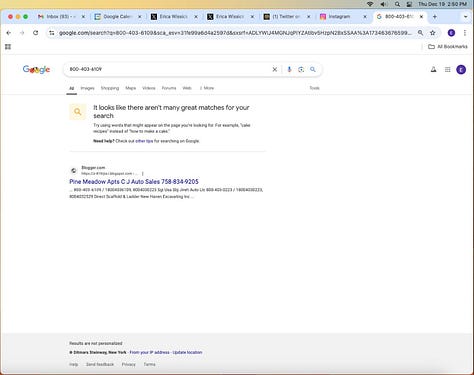The width and height of the screenshot is (474, 375).
Task: Switch to Images results
Action: [87, 88]
